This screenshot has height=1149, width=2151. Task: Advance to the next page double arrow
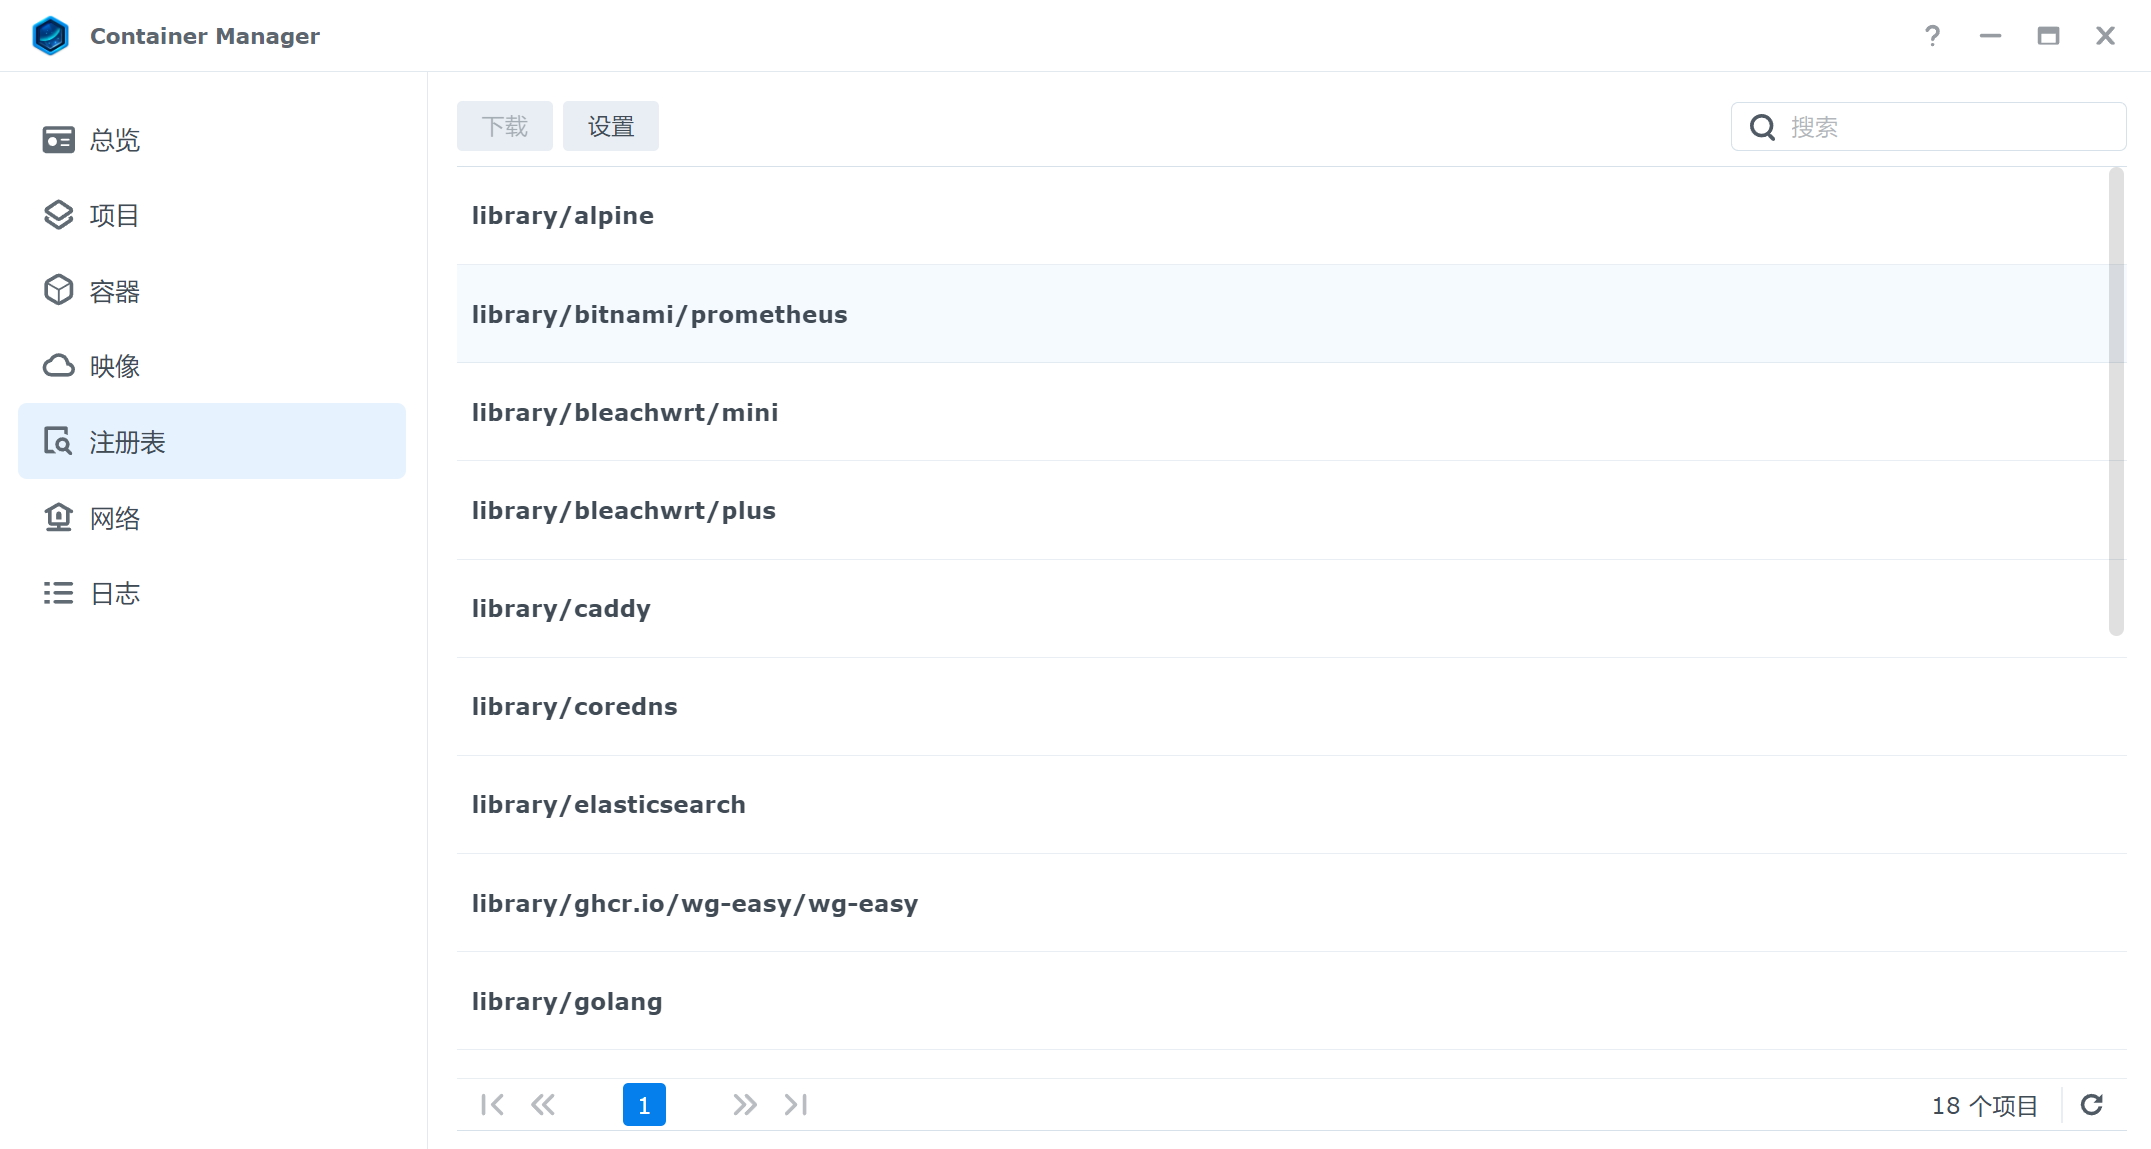744,1105
